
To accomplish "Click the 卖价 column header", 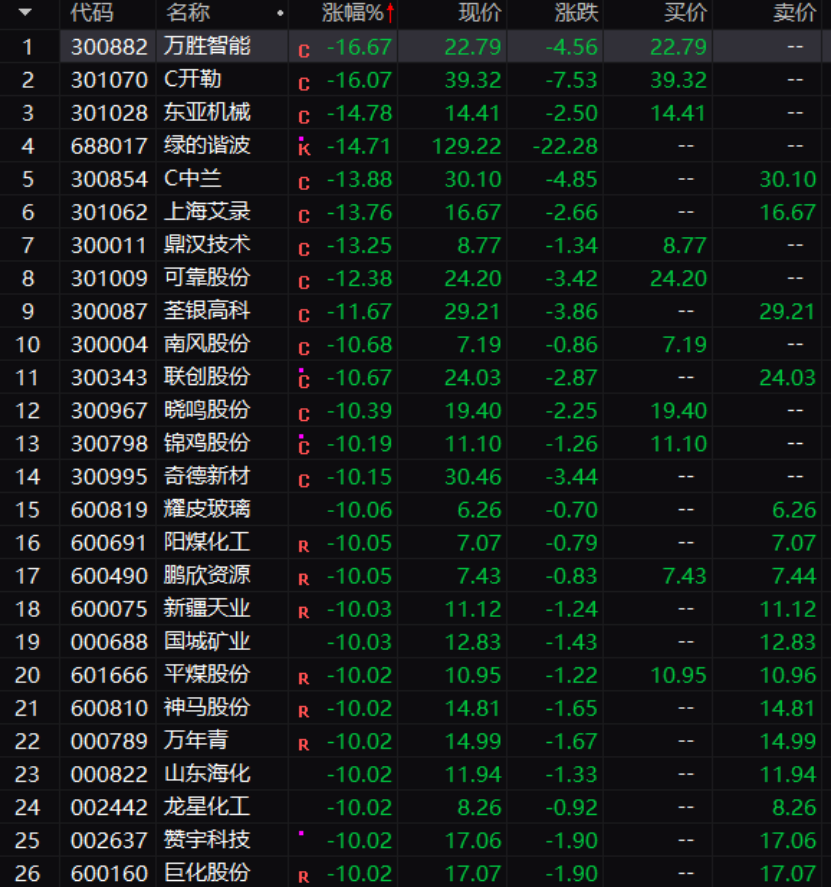I will tap(794, 14).
